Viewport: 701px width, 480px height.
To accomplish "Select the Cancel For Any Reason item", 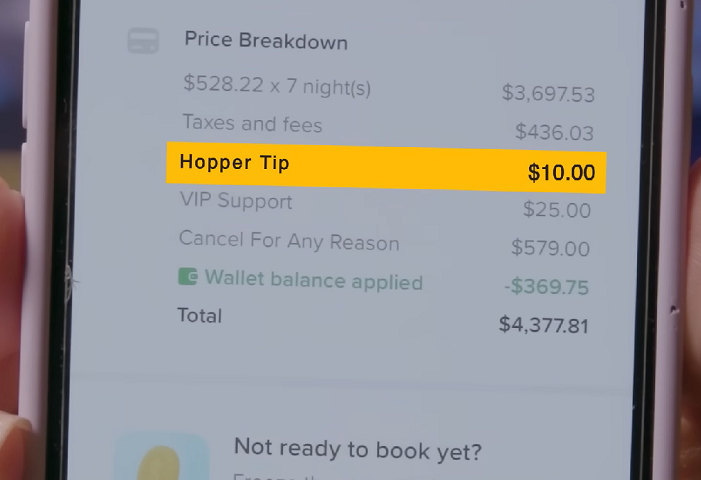I will [x=289, y=241].
